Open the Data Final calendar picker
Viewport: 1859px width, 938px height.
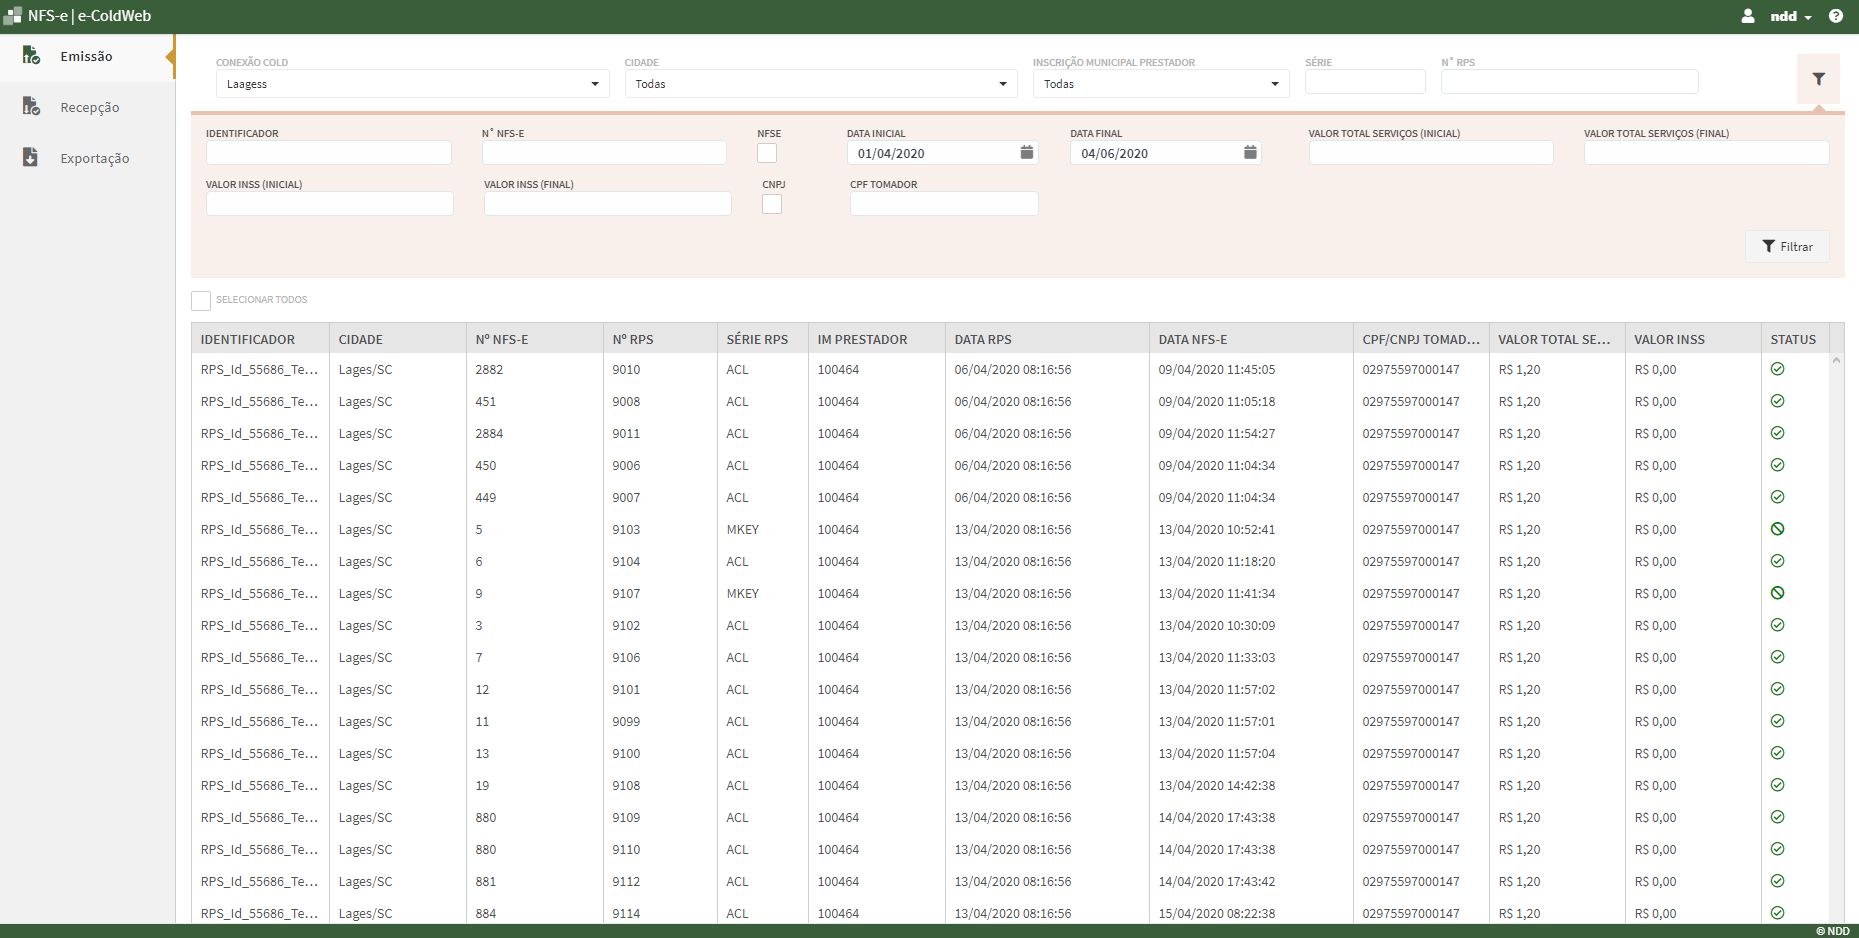point(1249,153)
